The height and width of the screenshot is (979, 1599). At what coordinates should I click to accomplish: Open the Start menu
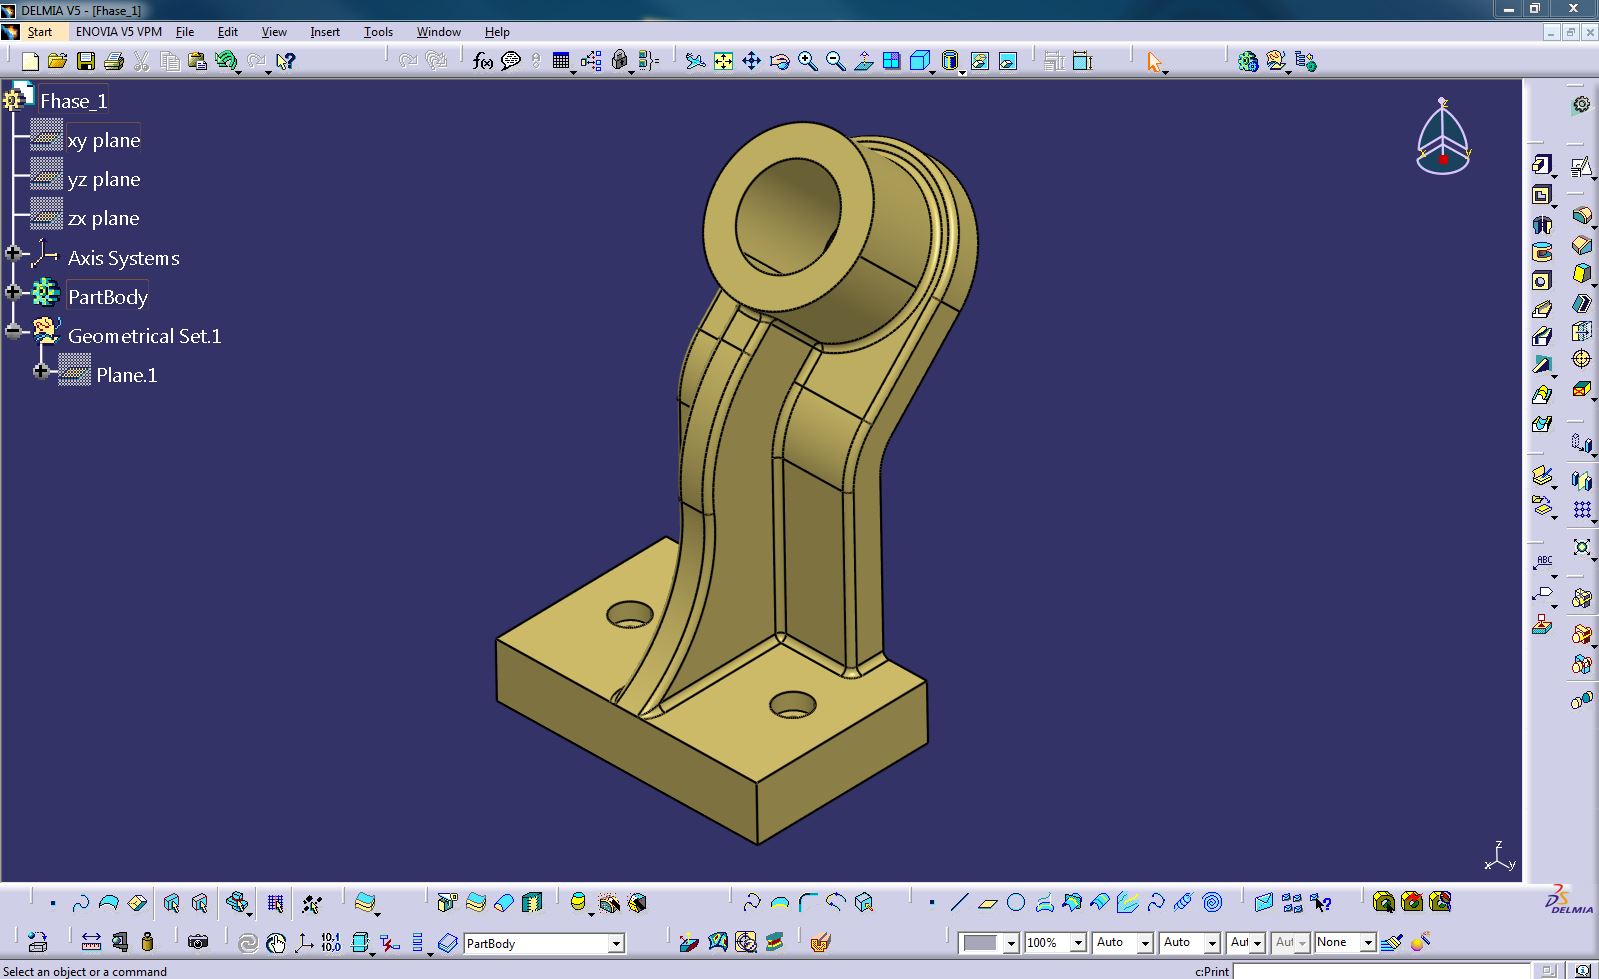39,32
